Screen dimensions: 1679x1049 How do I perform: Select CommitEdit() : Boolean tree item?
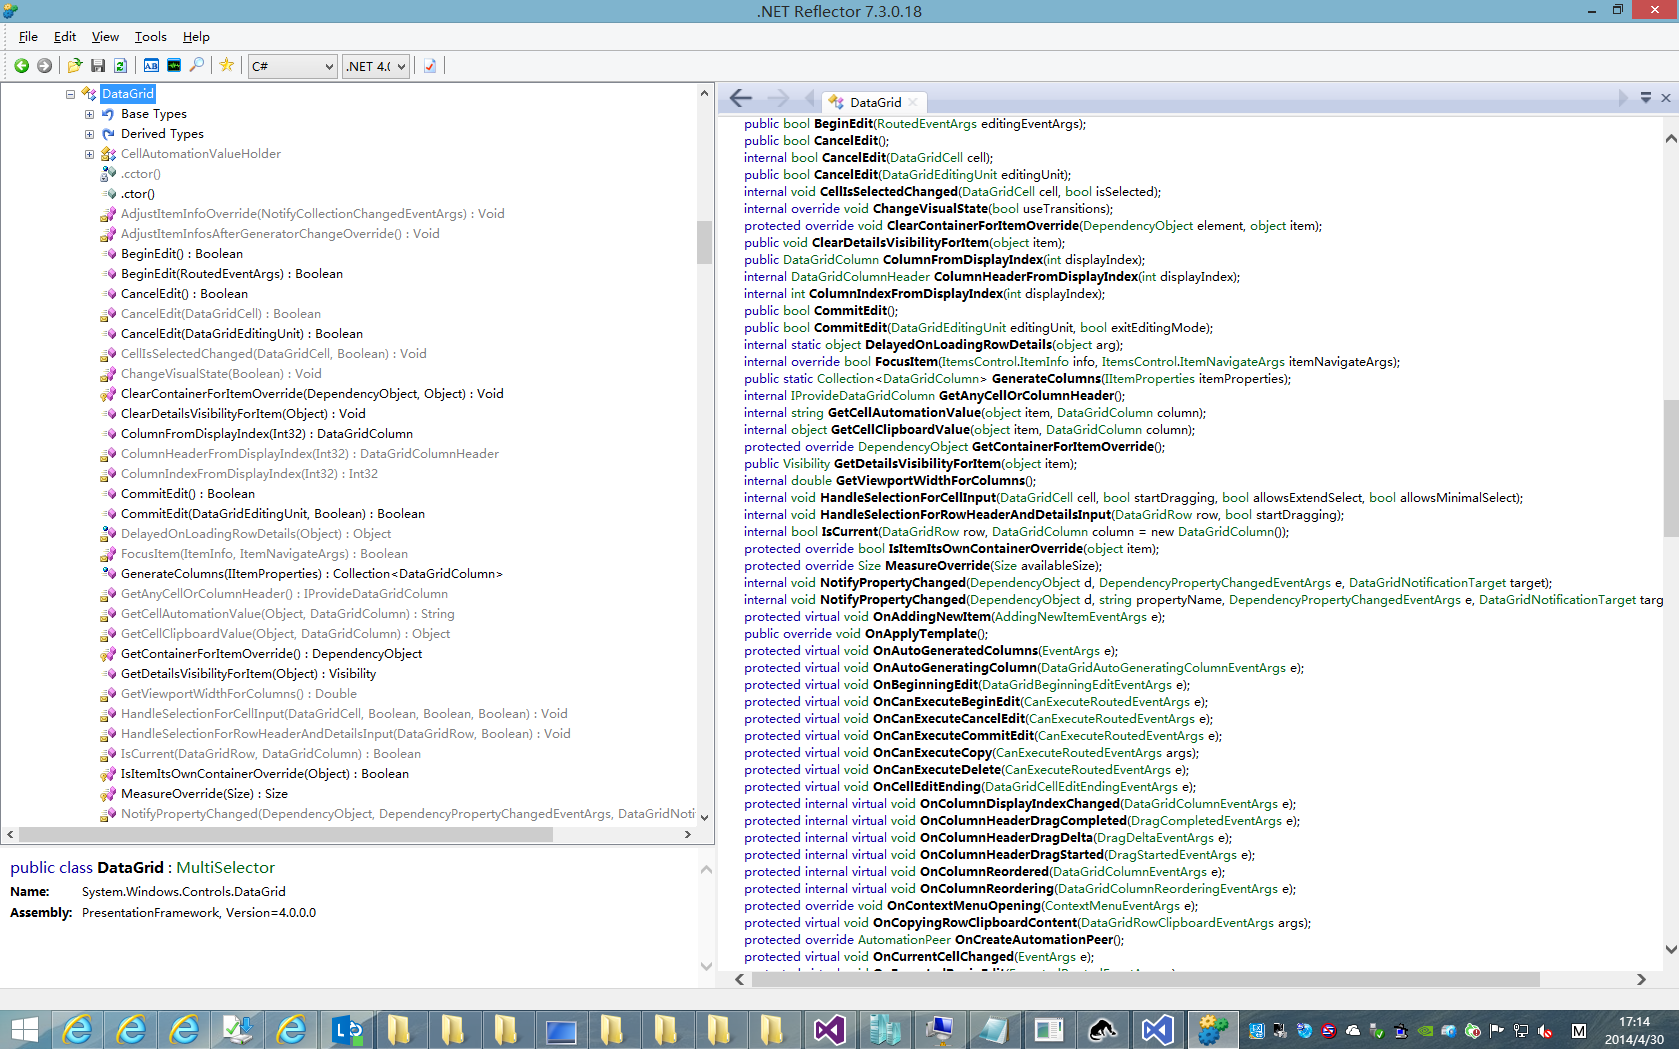coord(188,494)
